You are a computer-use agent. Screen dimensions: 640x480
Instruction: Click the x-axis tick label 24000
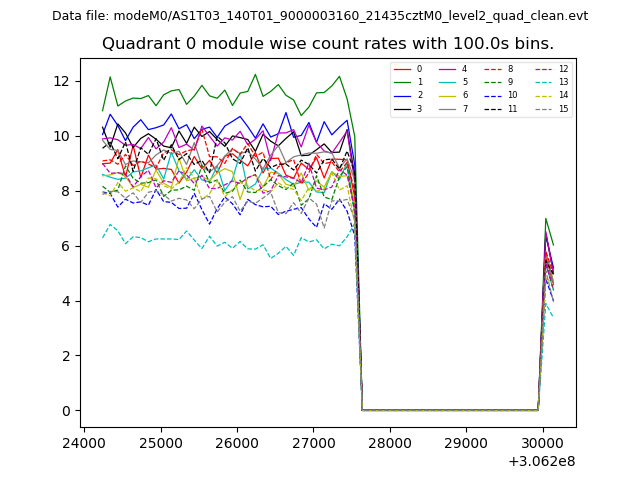tap(83, 442)
